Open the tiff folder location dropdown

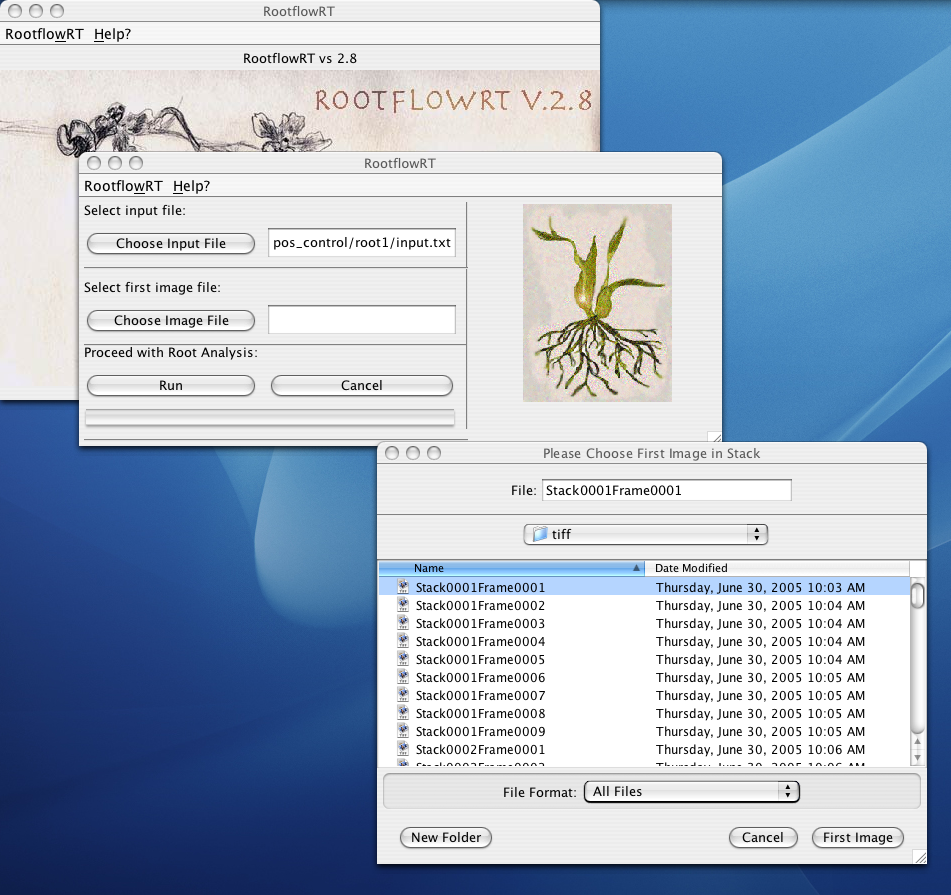tap(646, 534)
